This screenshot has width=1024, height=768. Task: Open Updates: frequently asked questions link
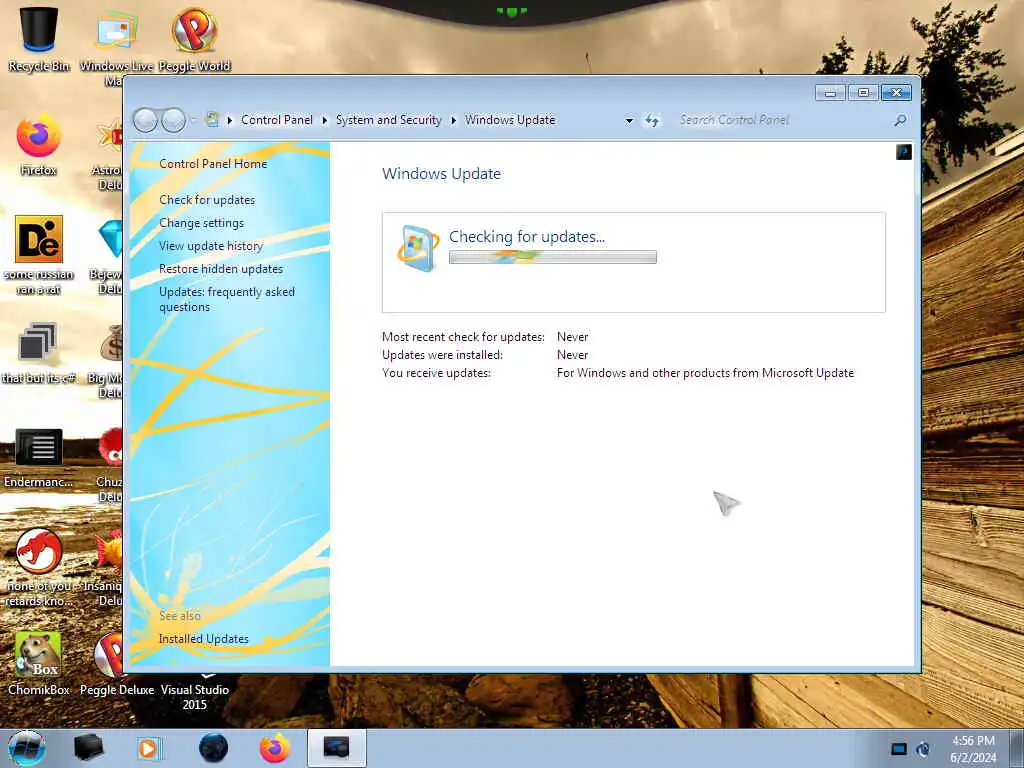coord(227,299)
